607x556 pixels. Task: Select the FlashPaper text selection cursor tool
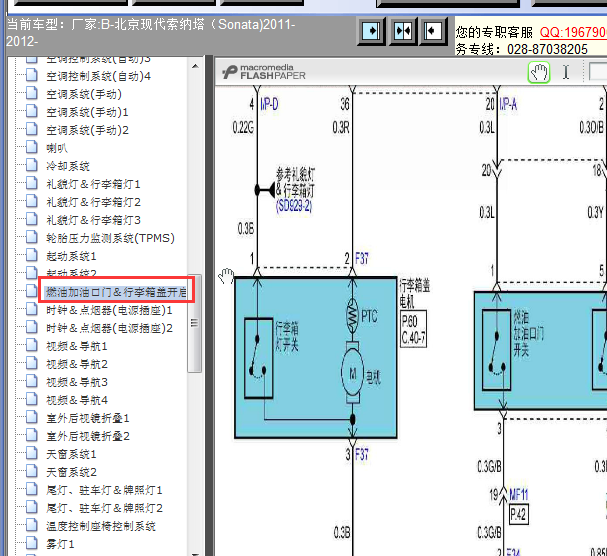click(x=566, y=72)
